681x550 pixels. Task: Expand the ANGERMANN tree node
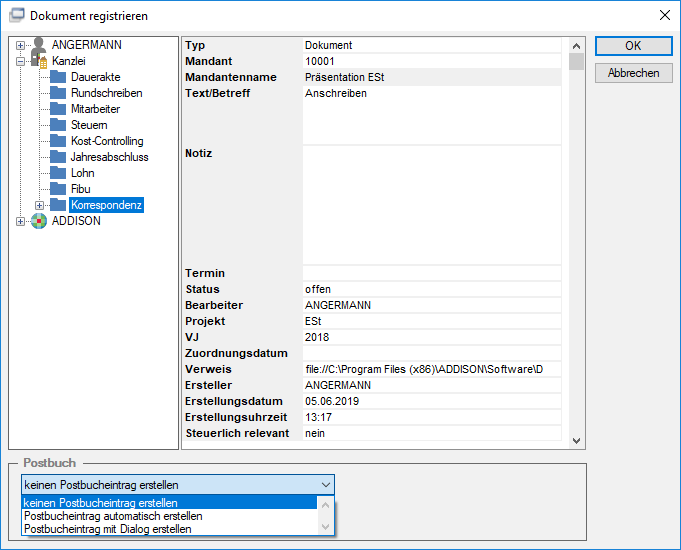[20, 45]
